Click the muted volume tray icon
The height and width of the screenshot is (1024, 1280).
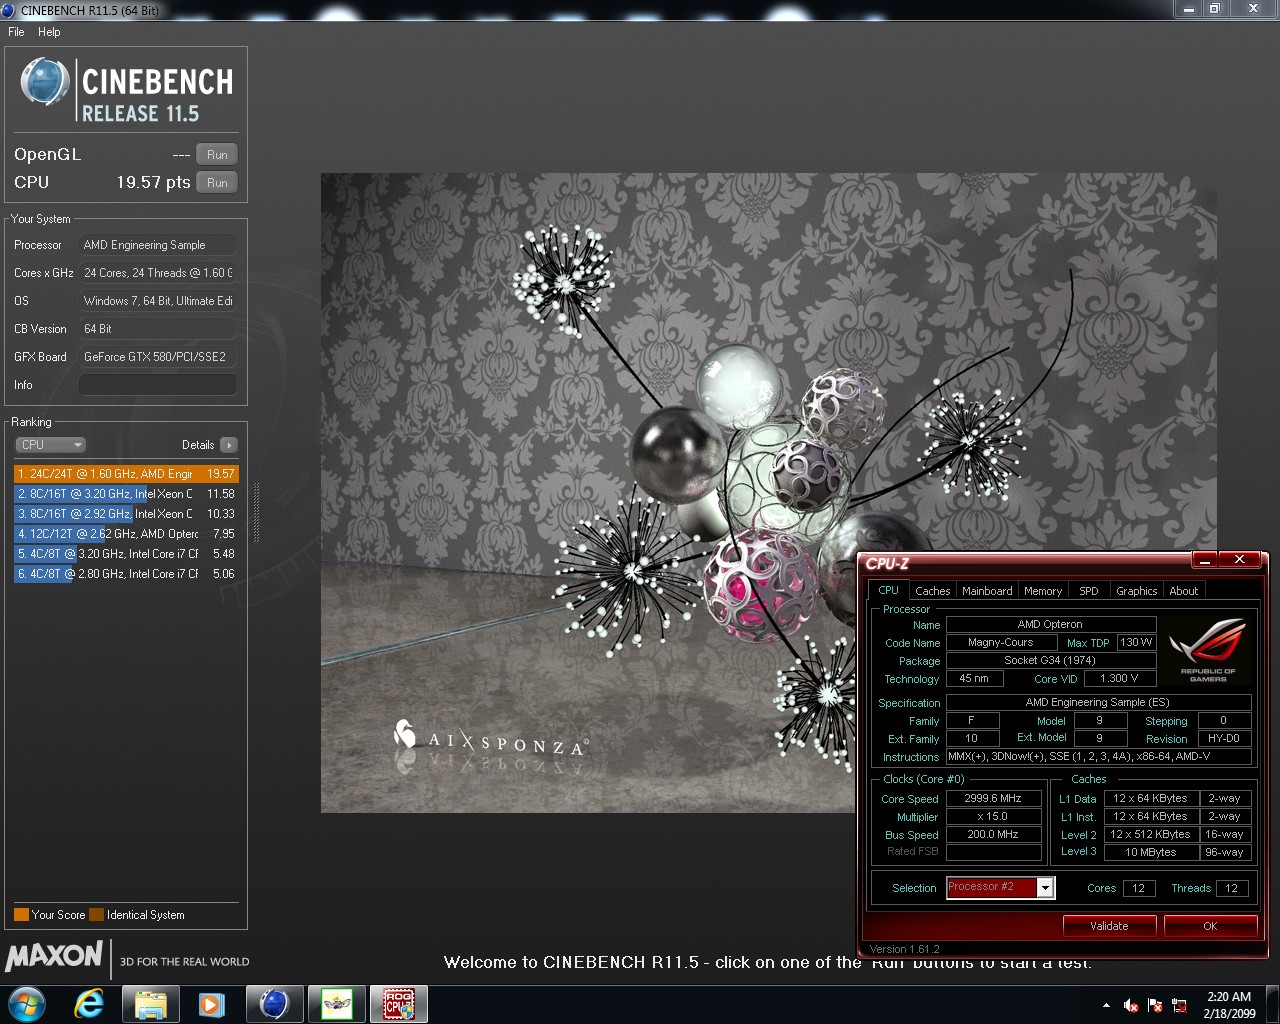1131,1005
